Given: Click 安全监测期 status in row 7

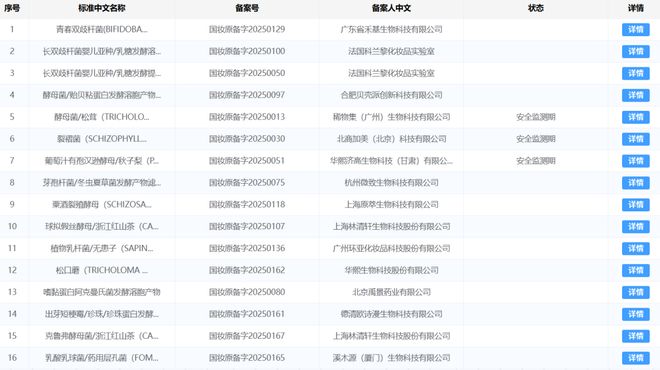Looking at the screenshot, I should (536, 161).
